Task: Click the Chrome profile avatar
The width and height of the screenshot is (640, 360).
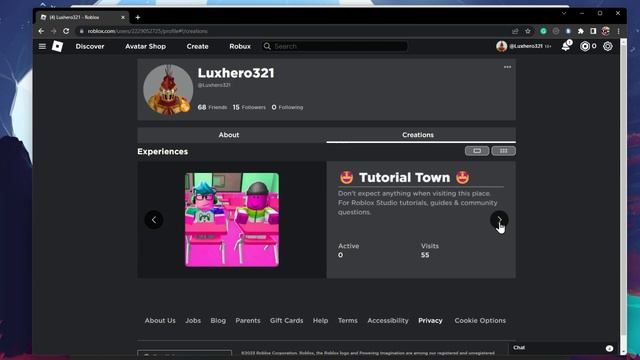Action: click(x=606, y=31)
